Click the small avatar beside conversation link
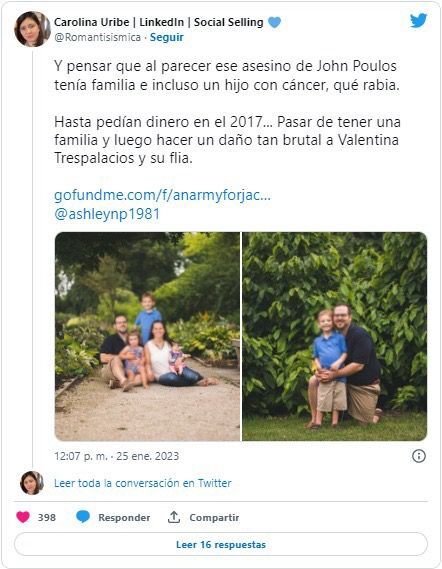 click(x=32, y=483)
